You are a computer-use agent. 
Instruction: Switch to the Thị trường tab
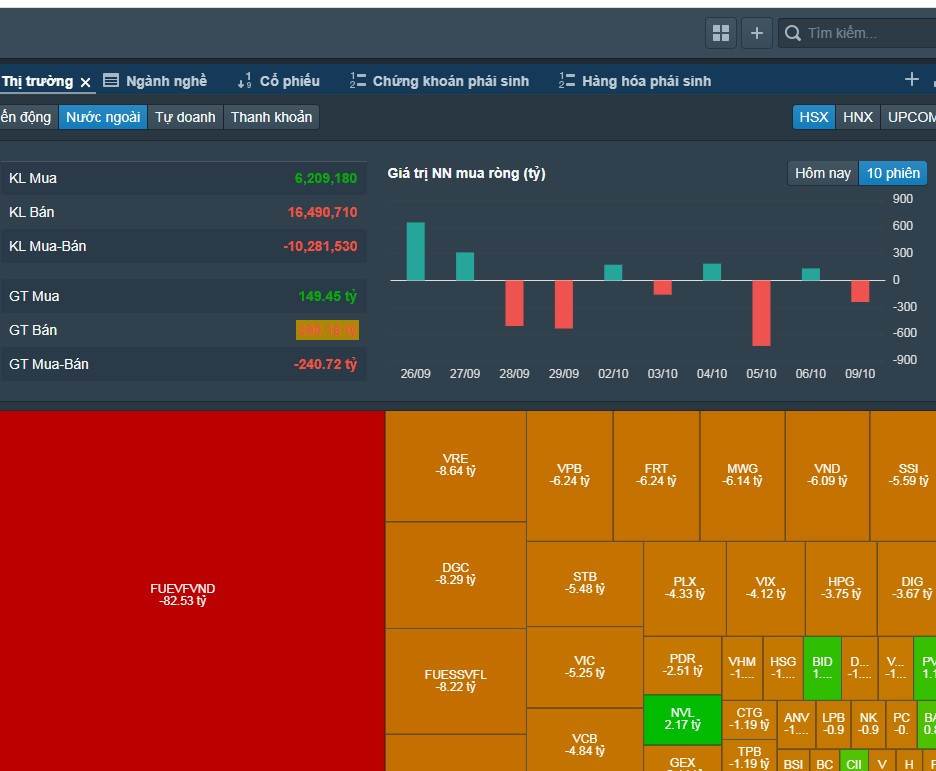tap(37, 81)
